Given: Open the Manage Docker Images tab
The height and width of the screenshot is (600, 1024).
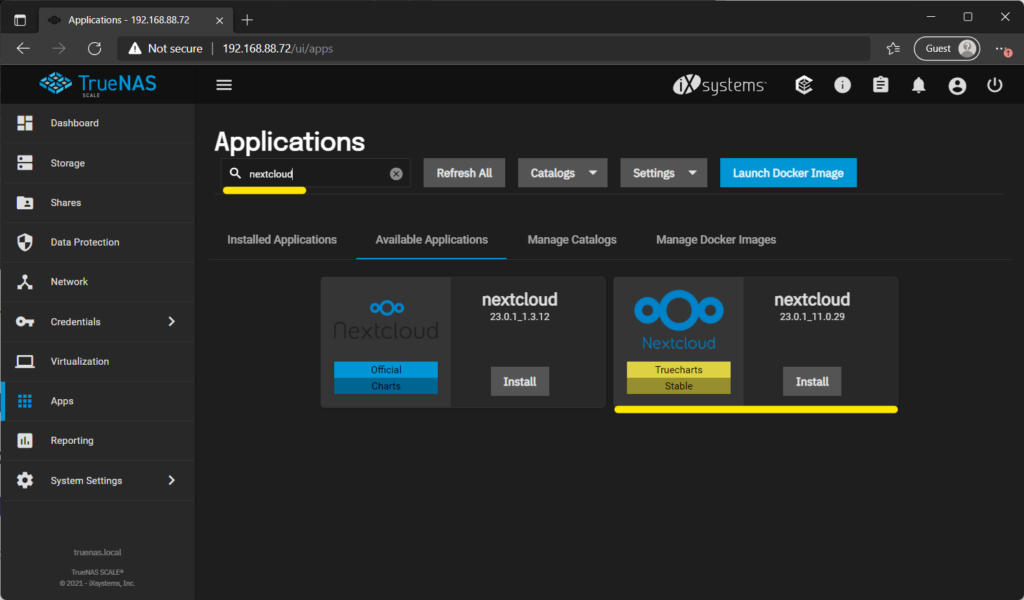Looking at the screenshot, I should click(716, 240).
